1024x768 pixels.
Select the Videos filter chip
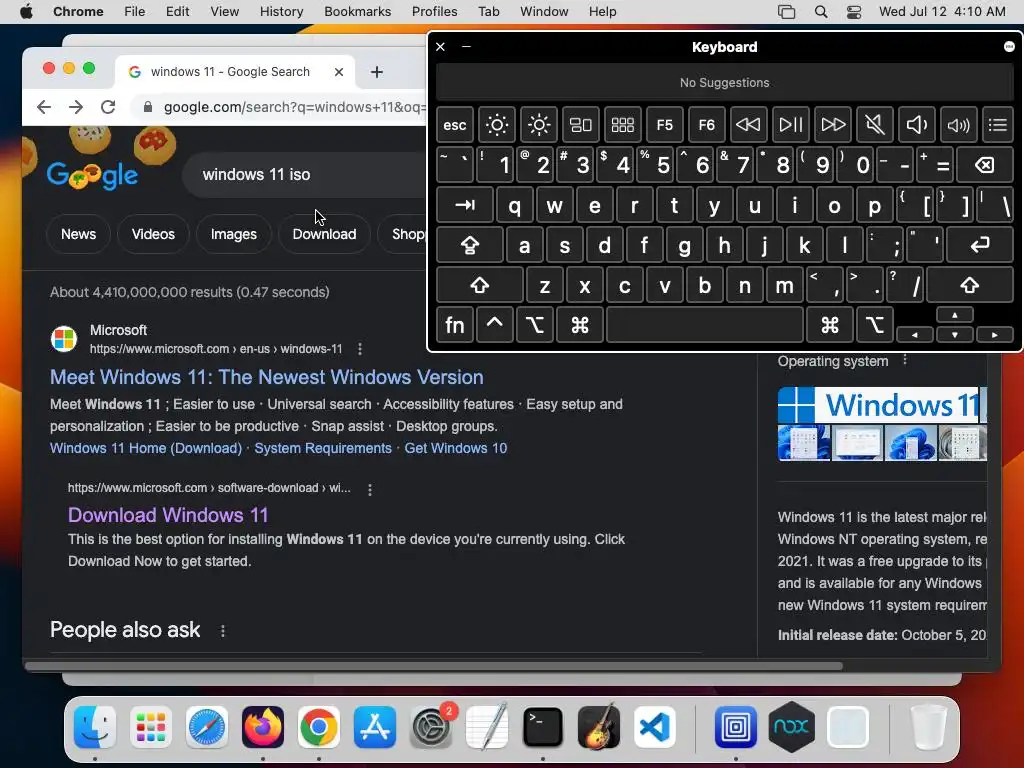(153, 234)
